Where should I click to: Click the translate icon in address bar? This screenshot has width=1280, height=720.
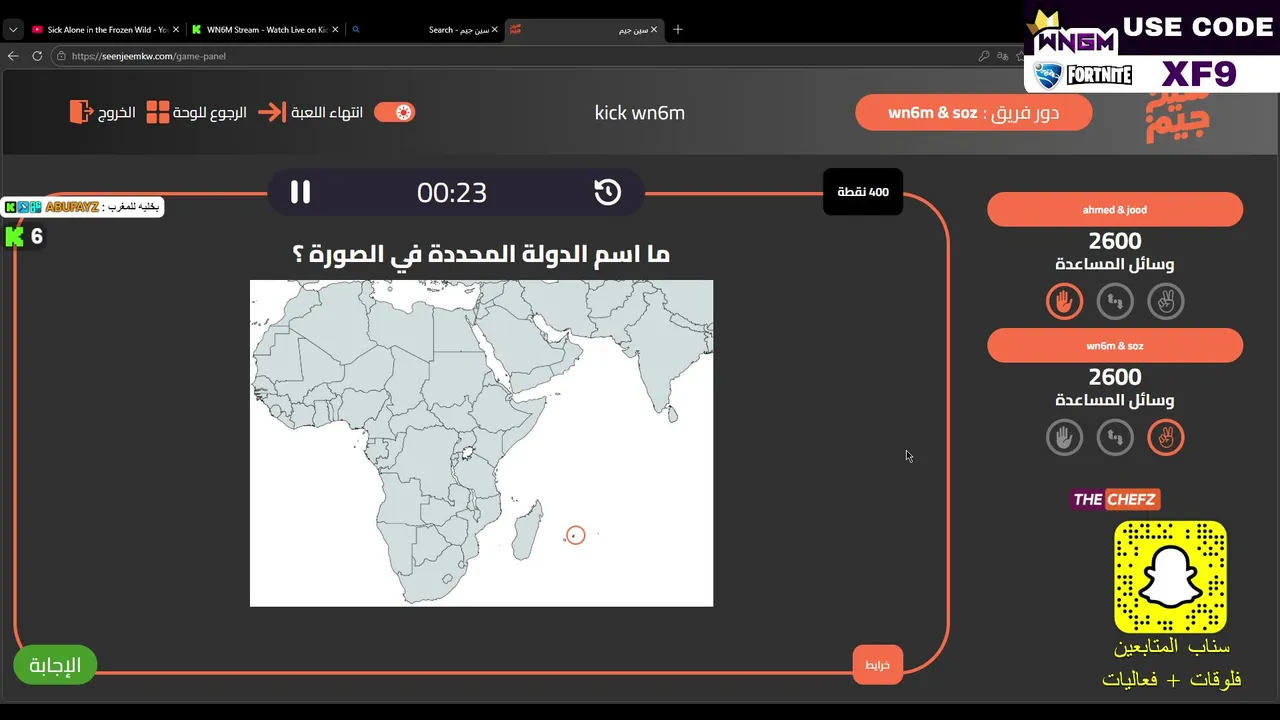1003,56
